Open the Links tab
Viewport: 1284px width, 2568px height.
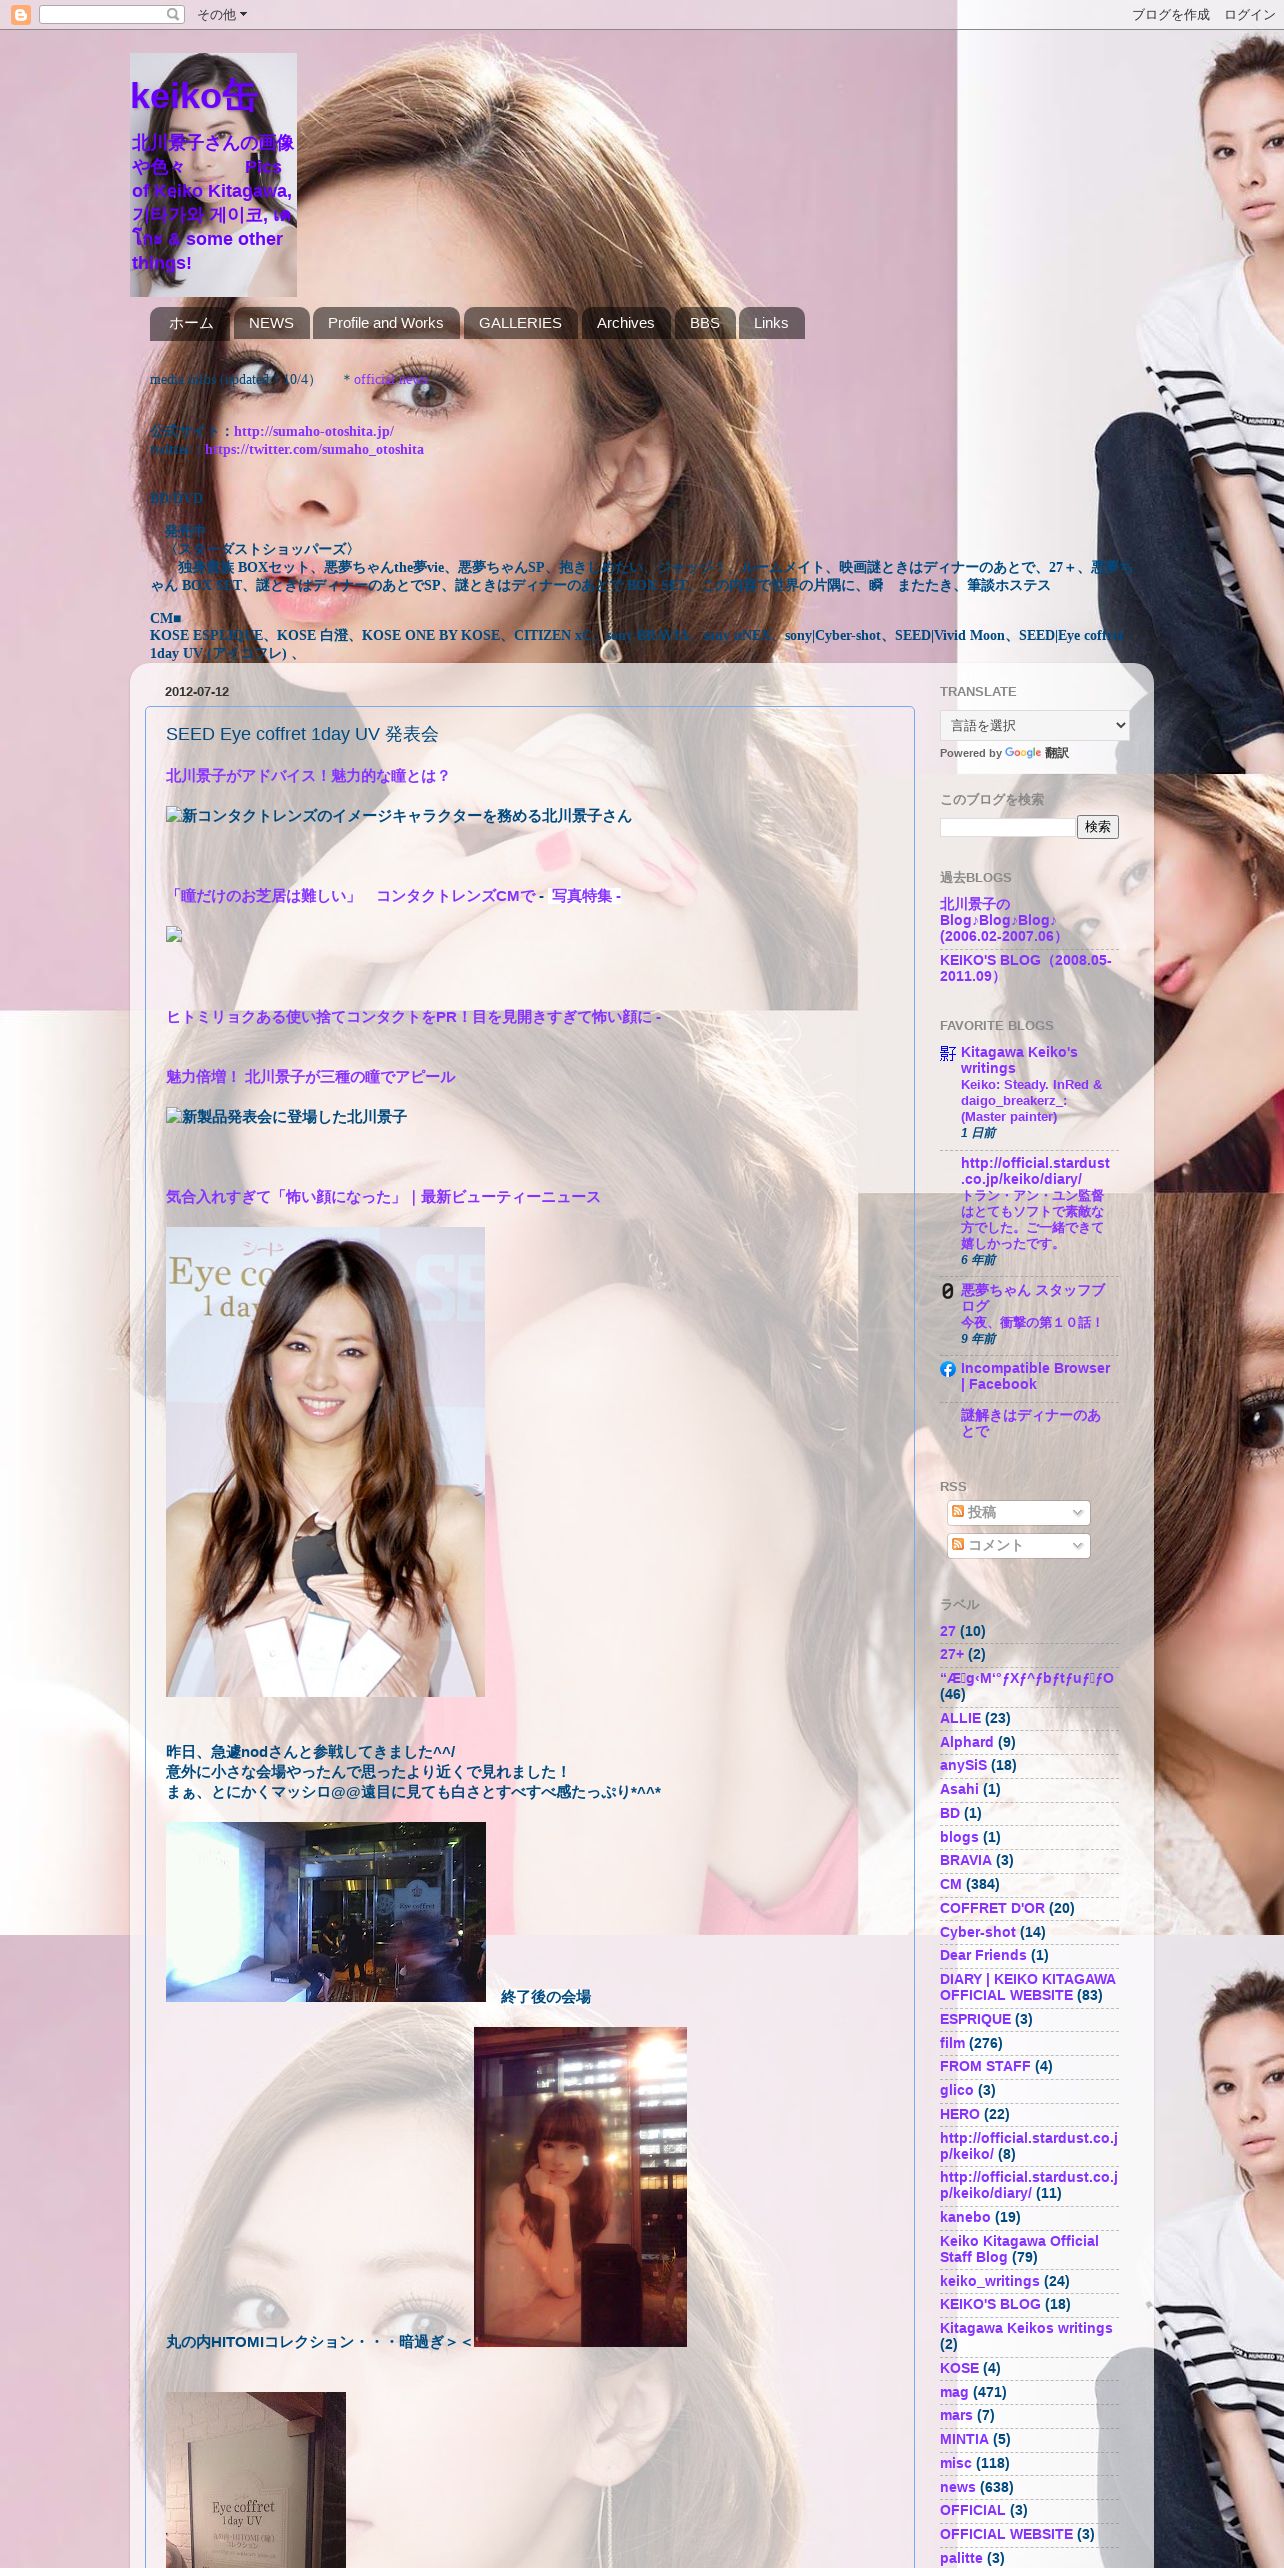point(771,323)
